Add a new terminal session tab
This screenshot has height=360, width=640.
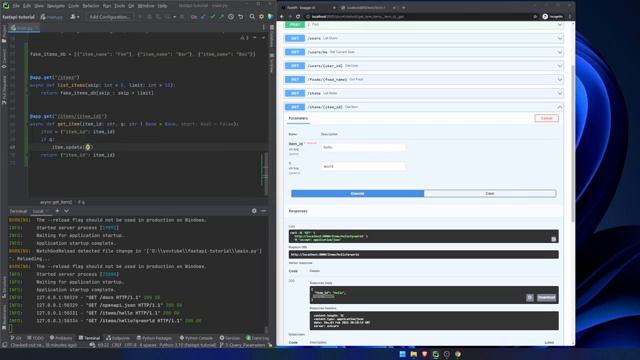click(x=57, y=211)
